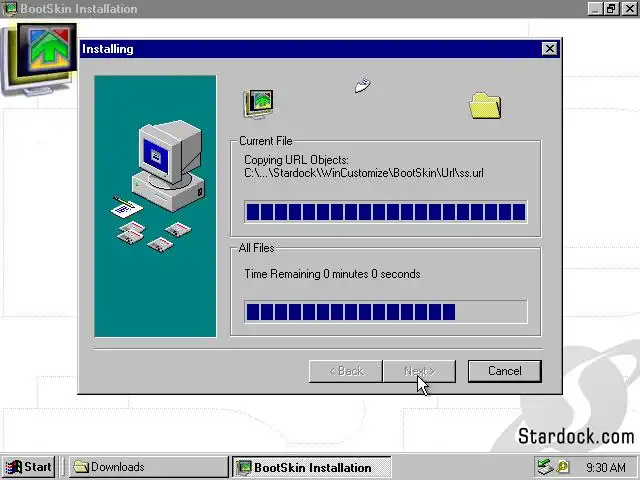Click the All Files progress bar

point(386,312)
